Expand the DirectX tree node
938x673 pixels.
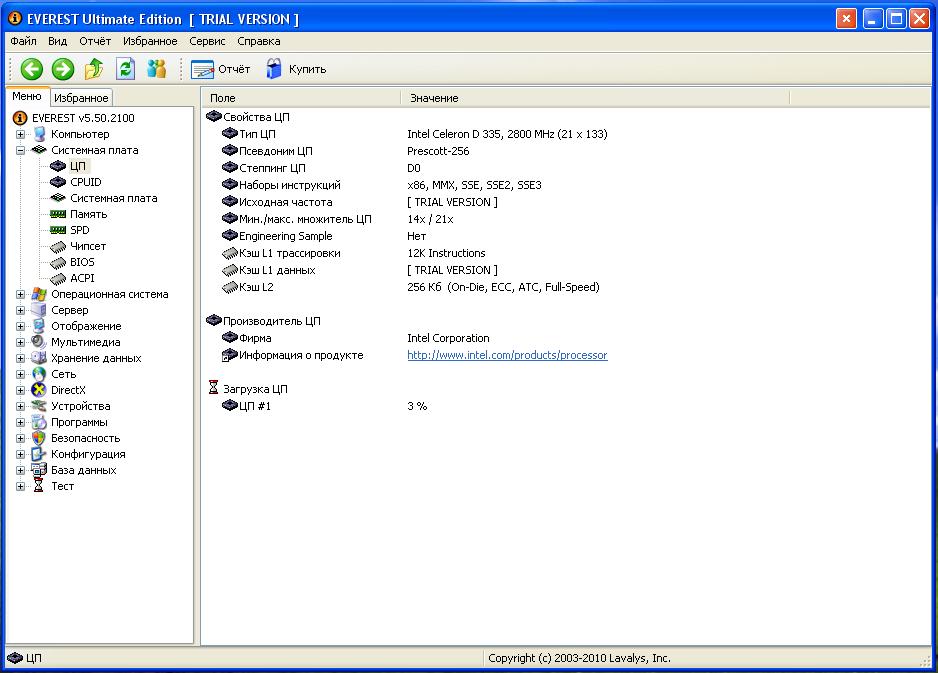tap(20, 390)
